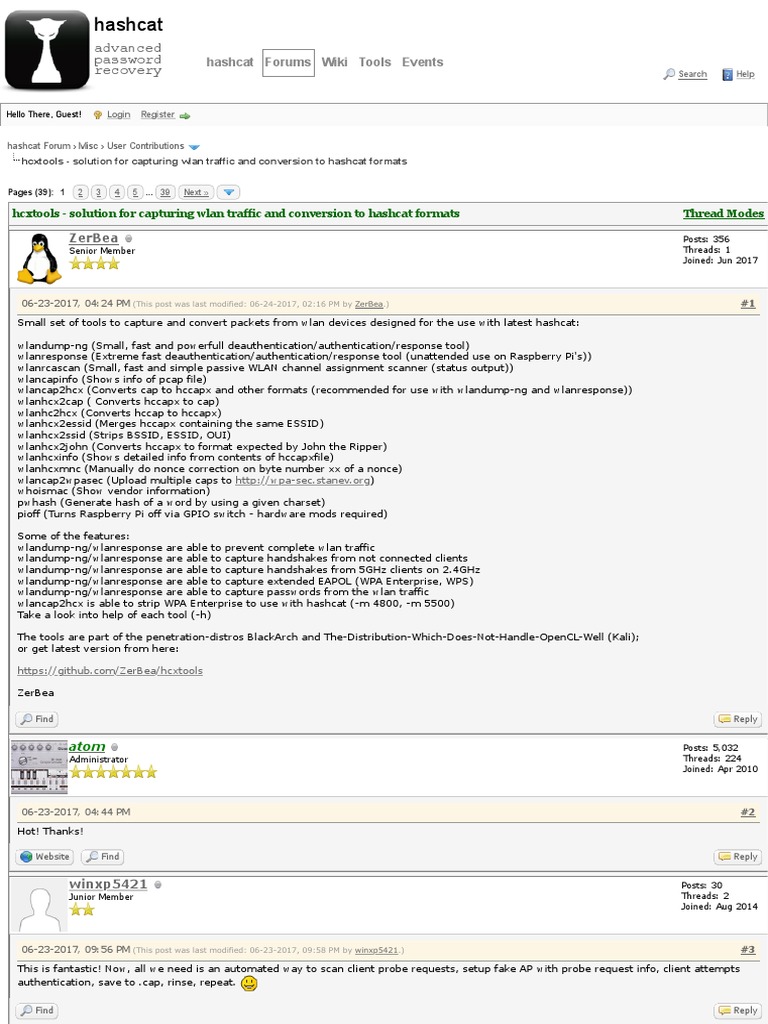Click the 'Hot! Thanks!' post text

(50, 831)
